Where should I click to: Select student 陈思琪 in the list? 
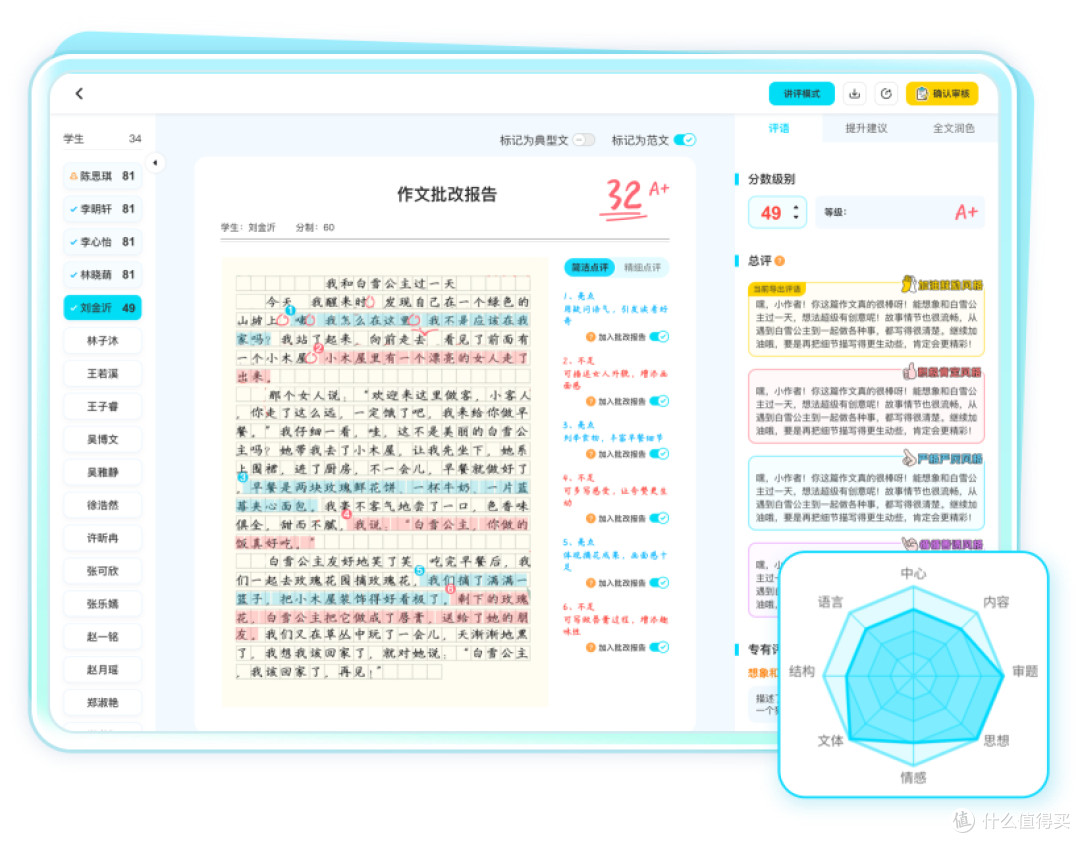click(103, 176)
